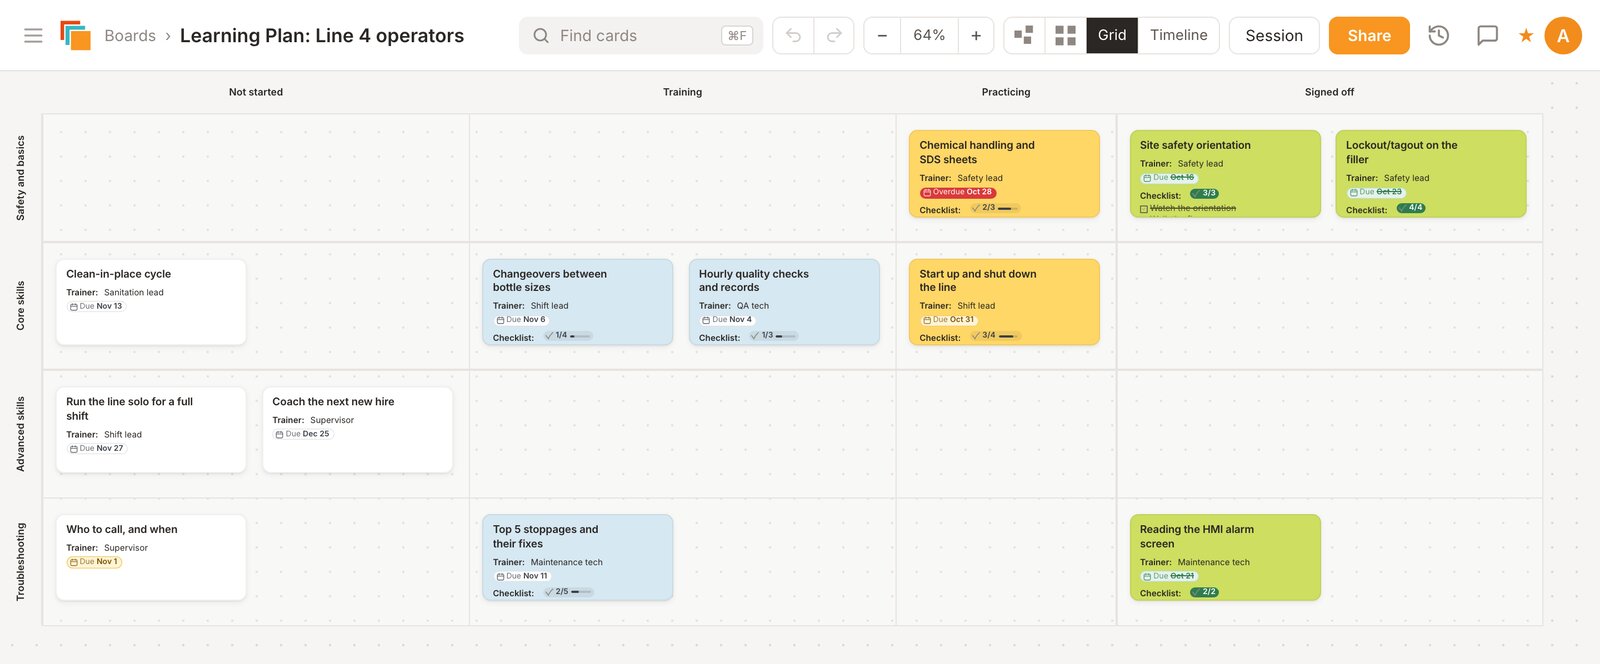Click the Due Oct 31 date badge
This screenshot has height=664, width=1600.
click(949, 320)
